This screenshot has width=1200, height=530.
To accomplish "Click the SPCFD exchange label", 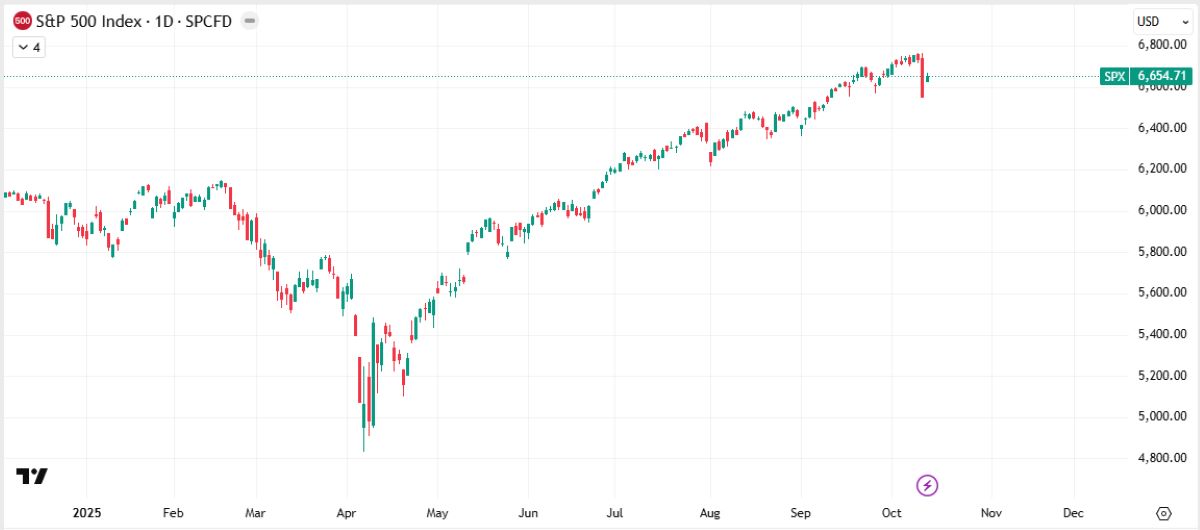I will [207, 21].
